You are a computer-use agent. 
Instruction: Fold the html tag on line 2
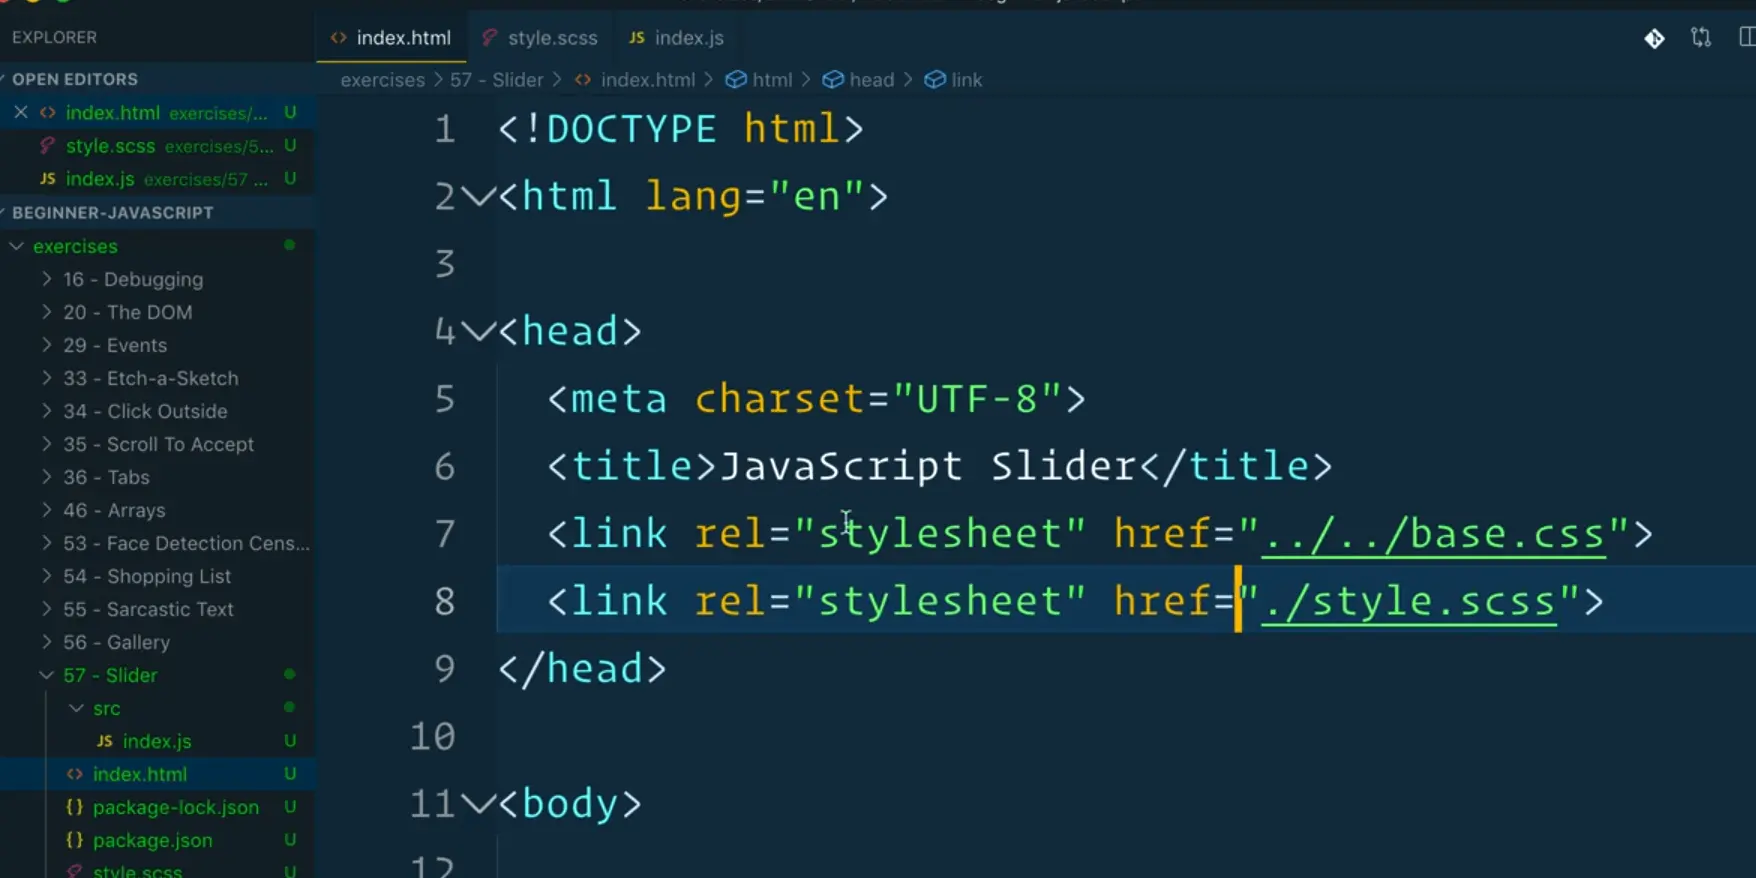(479, 196)
